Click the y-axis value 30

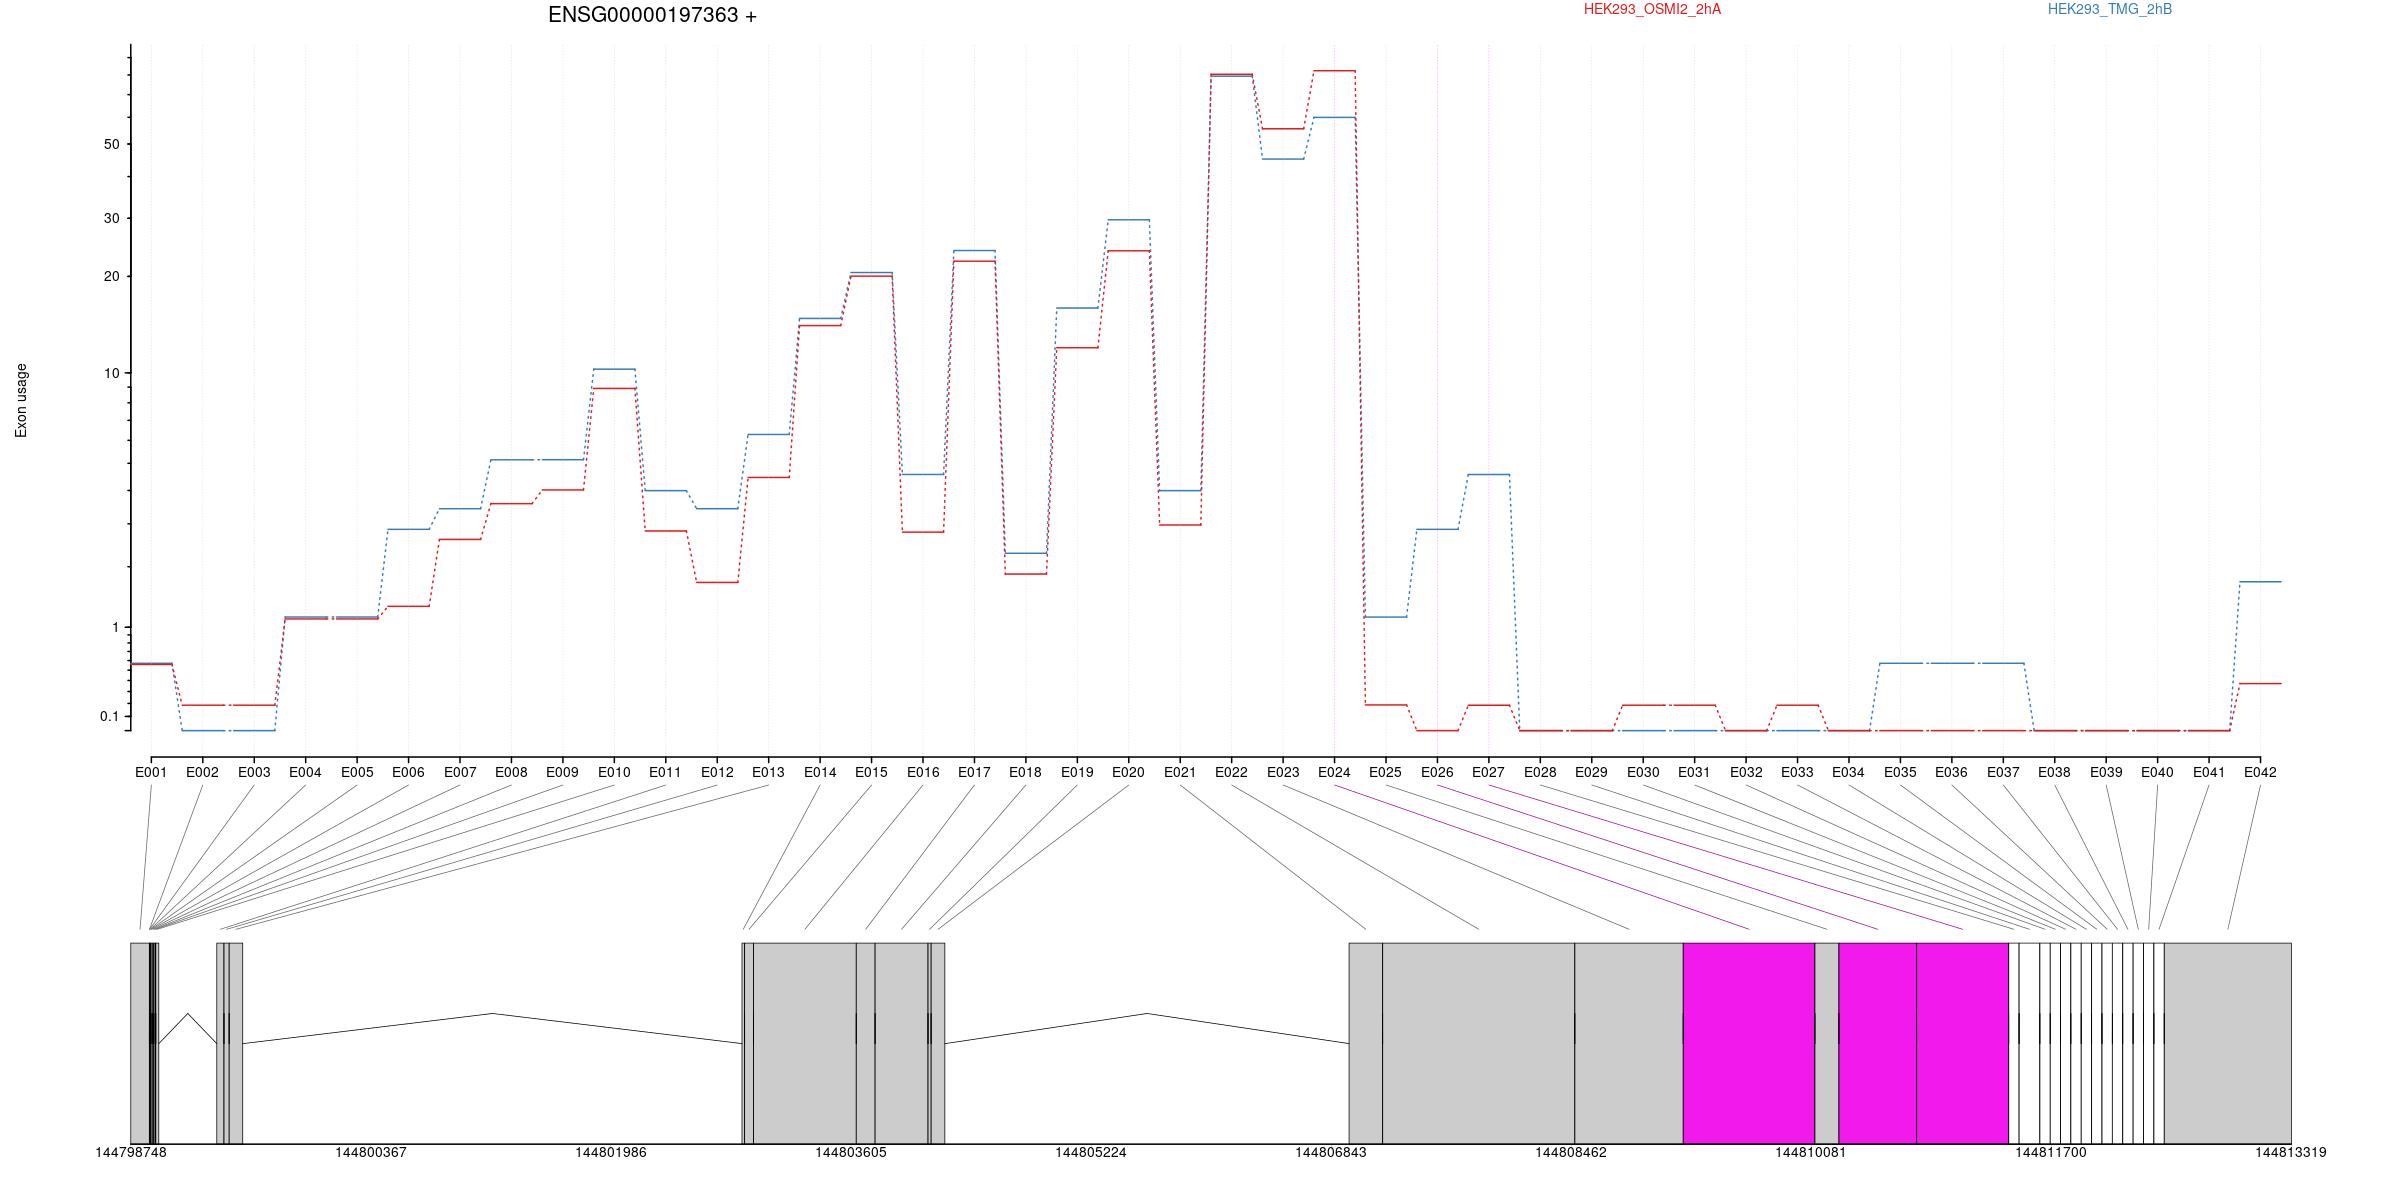click(111, 218)
